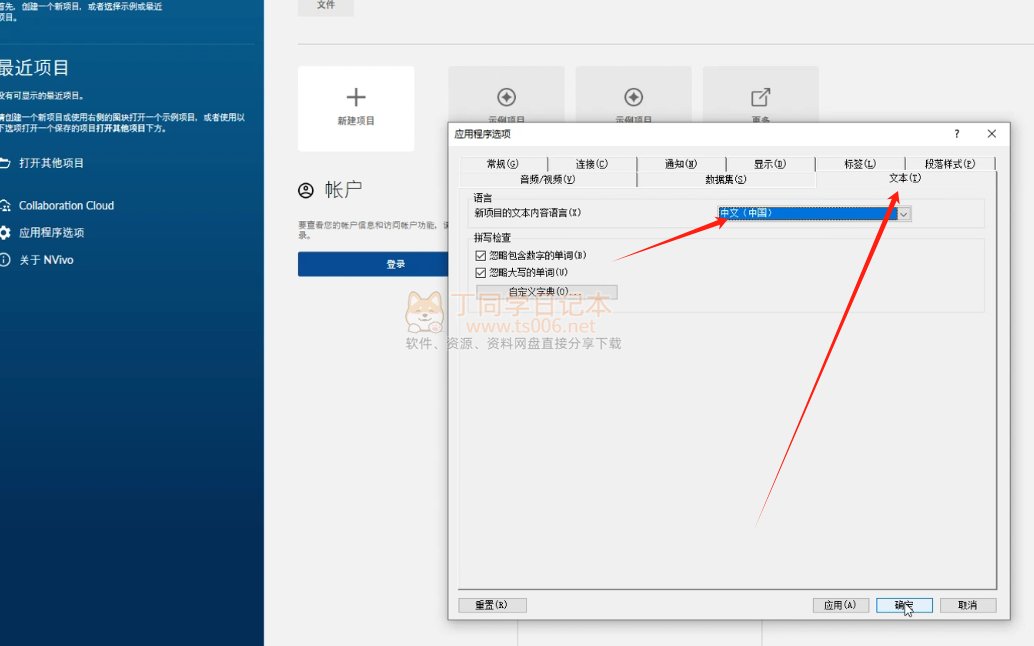Click the question mark help icon in dialog
This screenshot has height=646, width=1034.
957,134
